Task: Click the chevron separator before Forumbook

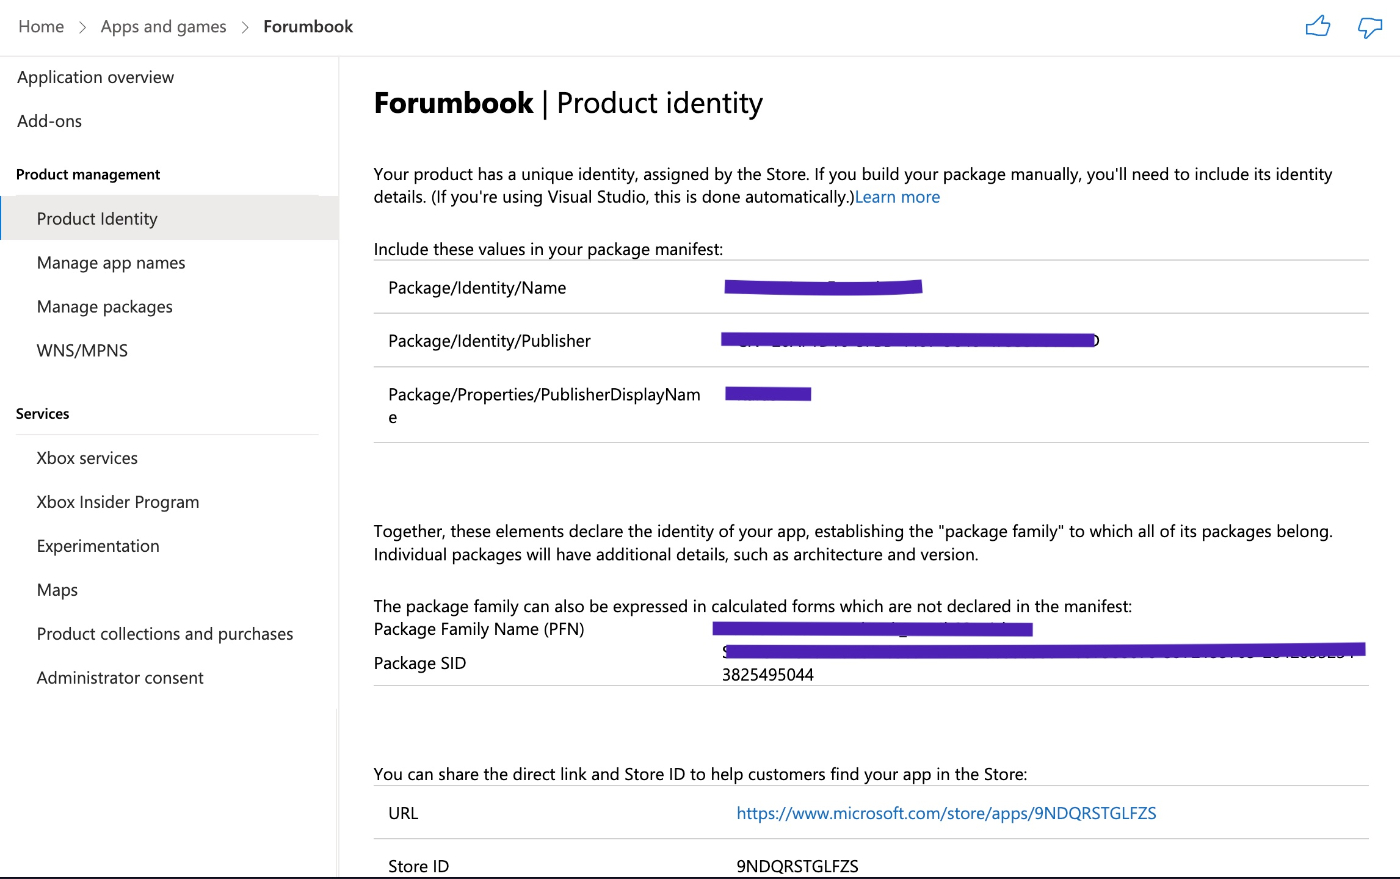Action: pyautogui.click(x=245, y=27)
